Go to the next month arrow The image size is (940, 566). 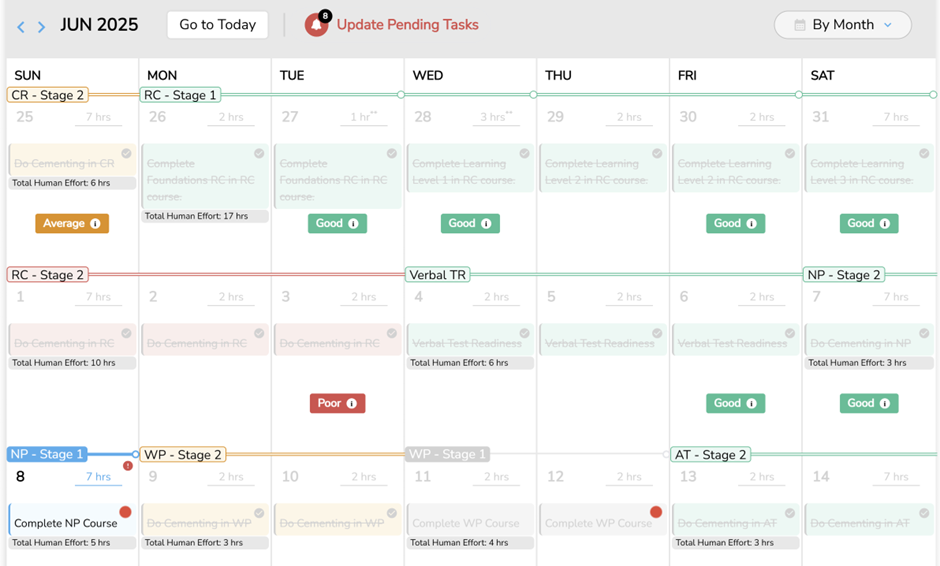pyautogui.click(x=41, y=26)
